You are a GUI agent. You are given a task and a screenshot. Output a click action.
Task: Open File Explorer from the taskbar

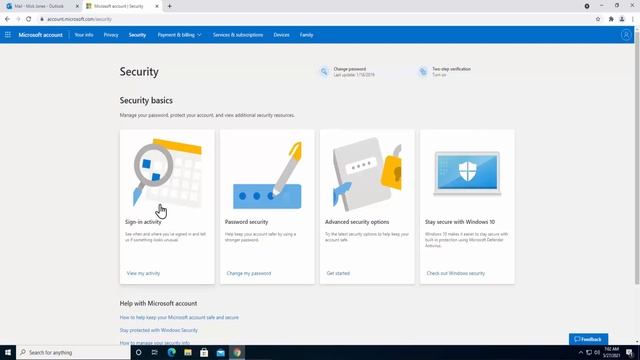pyautogui.click(x=188, y=352)
